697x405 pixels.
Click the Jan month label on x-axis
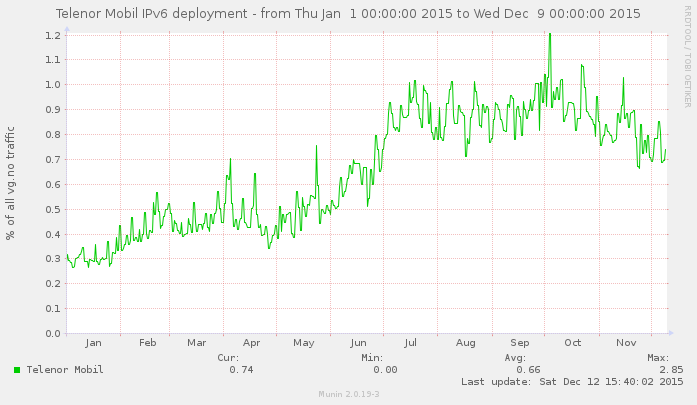pos(93,343)
